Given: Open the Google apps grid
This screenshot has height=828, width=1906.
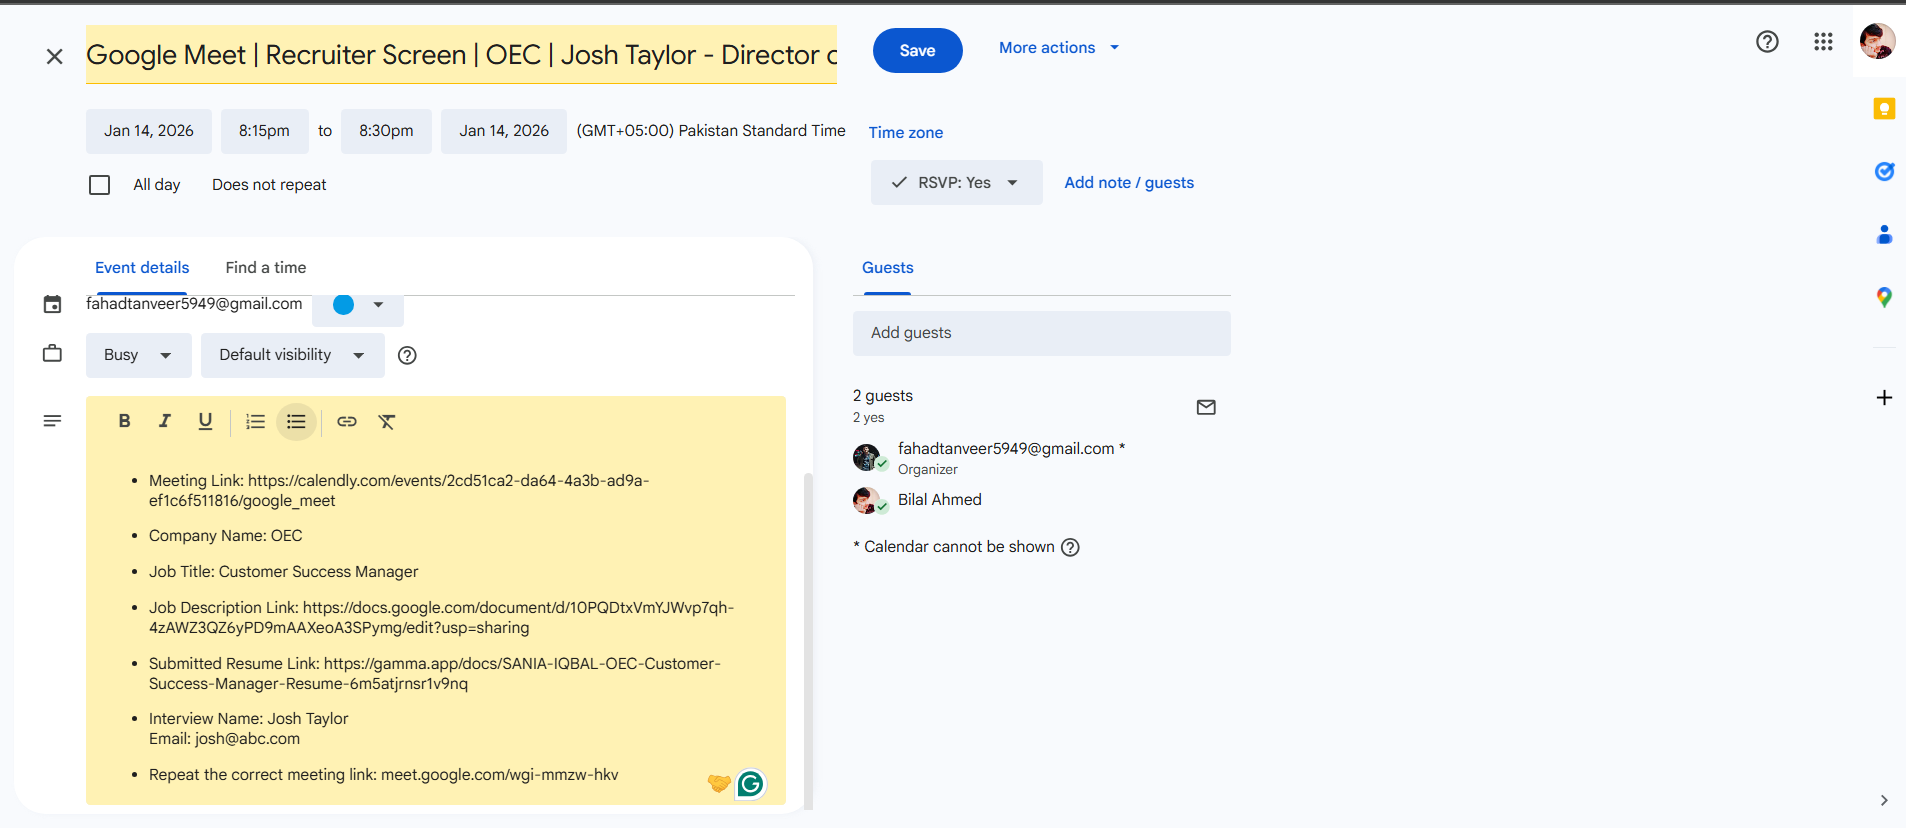Looking at the screenshot, I should [x=1823, y=41].
